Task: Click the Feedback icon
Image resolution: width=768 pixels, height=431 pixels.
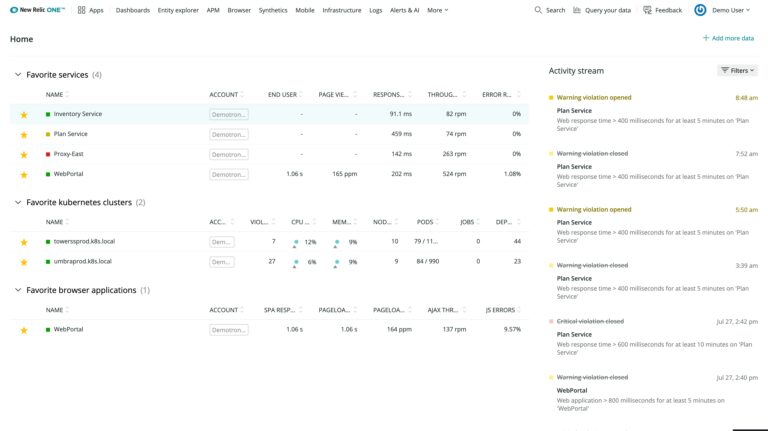Action: point(647,10)
